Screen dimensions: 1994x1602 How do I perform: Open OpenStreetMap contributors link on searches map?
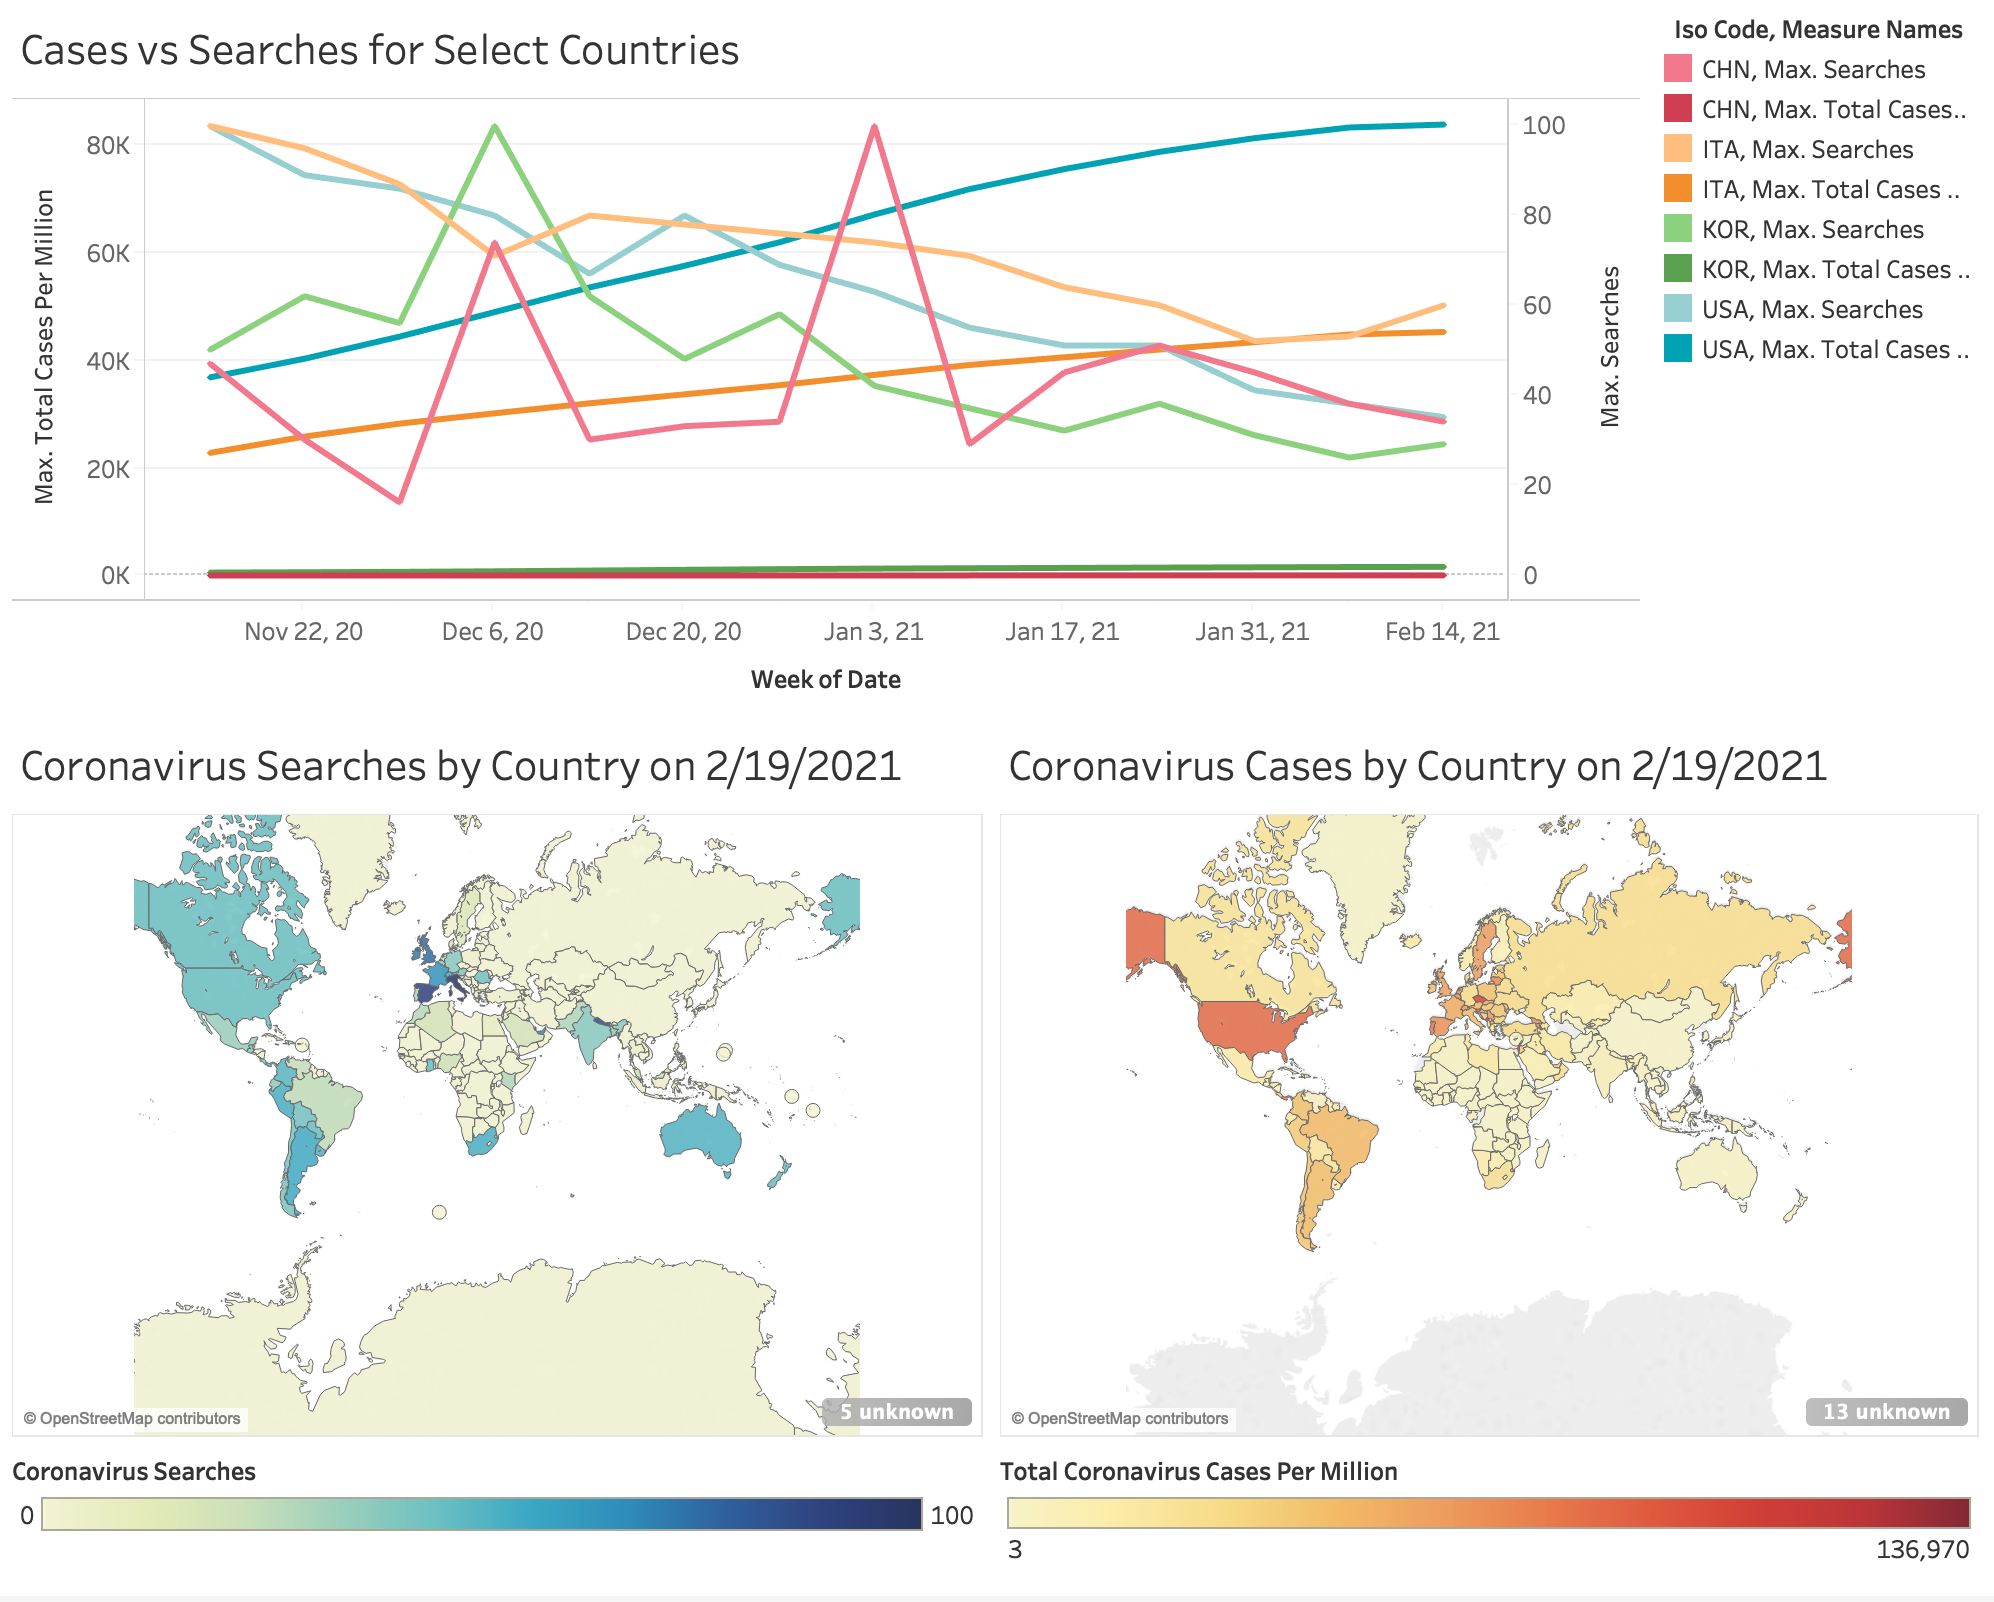(132, 1418)
